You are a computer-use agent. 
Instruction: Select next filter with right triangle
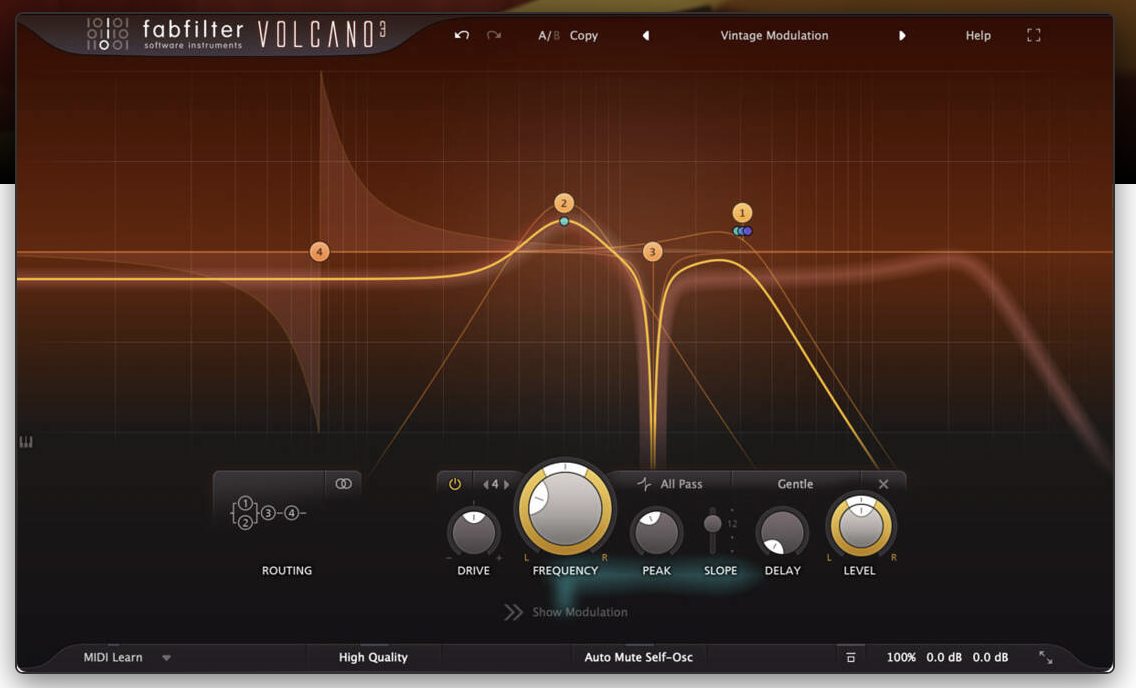point(506,484)
